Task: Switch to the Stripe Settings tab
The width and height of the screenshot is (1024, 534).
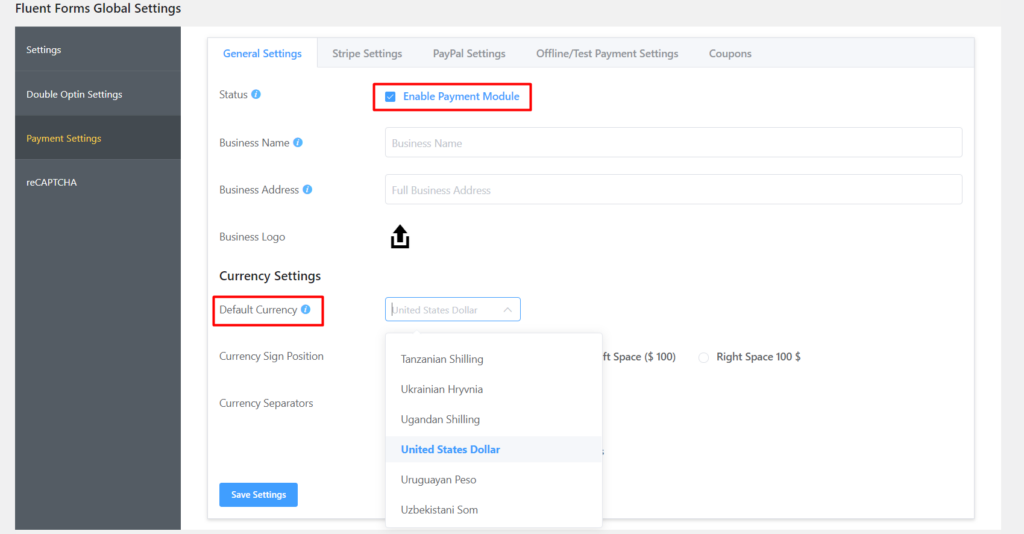Action: [x=367, y=54]
